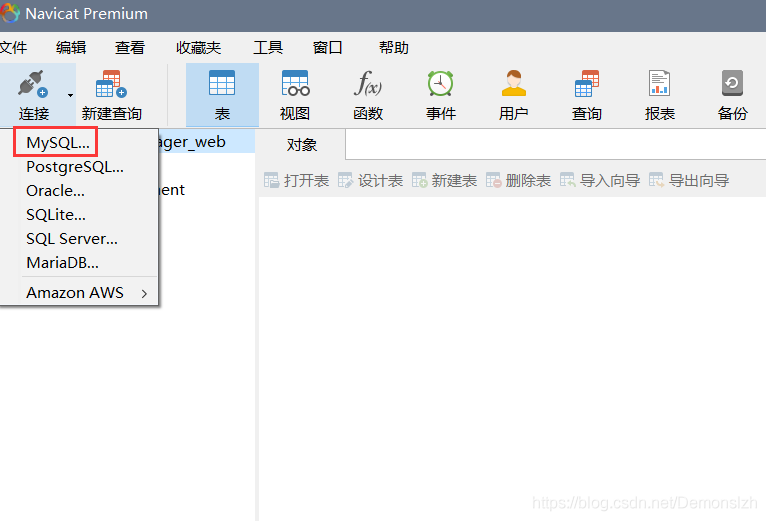The image size is (766, 521).
Task: Open the 帮助 help menu
Action: (393, 47)
